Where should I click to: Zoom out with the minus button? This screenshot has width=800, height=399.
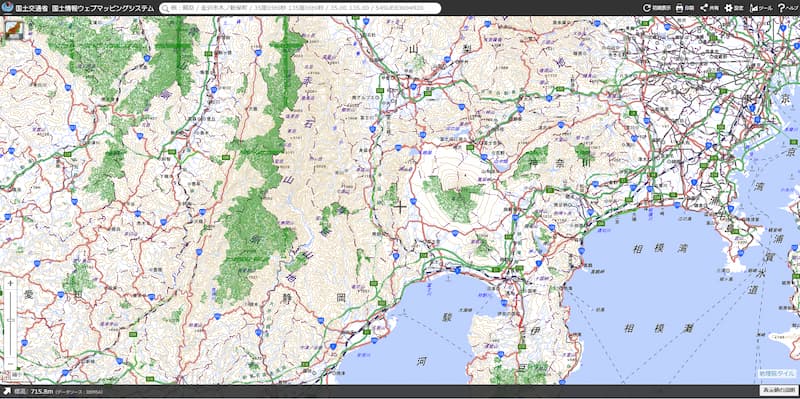point(11,364)
